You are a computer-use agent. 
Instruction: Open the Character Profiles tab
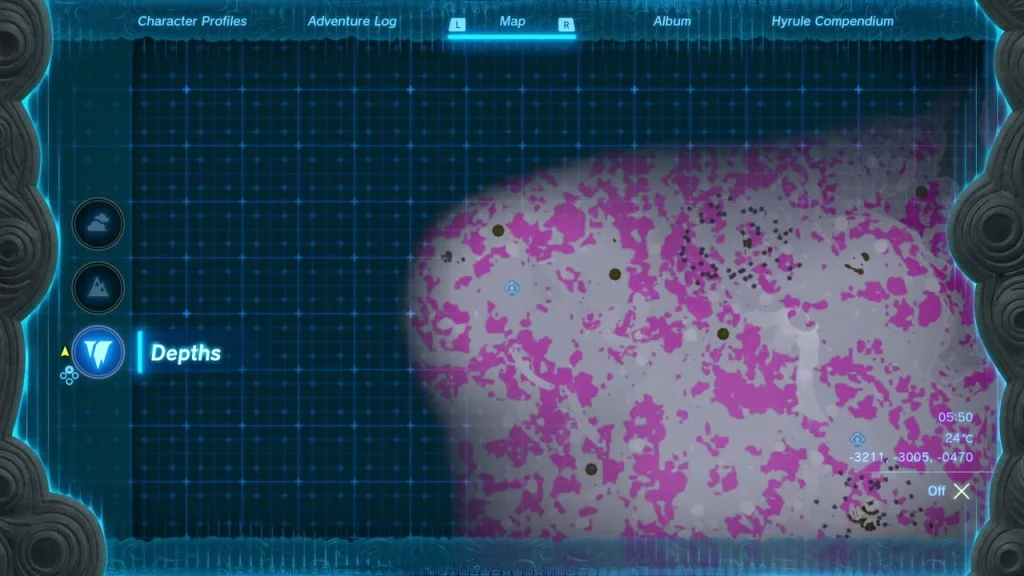click(x=192, y=21)
